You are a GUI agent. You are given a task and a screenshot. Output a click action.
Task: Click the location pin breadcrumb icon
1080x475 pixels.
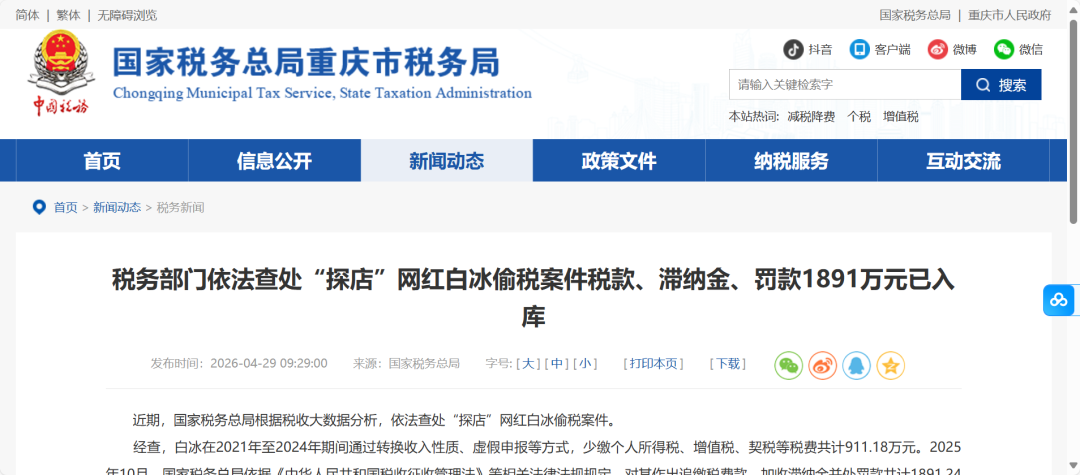click(x=39, y=207)
